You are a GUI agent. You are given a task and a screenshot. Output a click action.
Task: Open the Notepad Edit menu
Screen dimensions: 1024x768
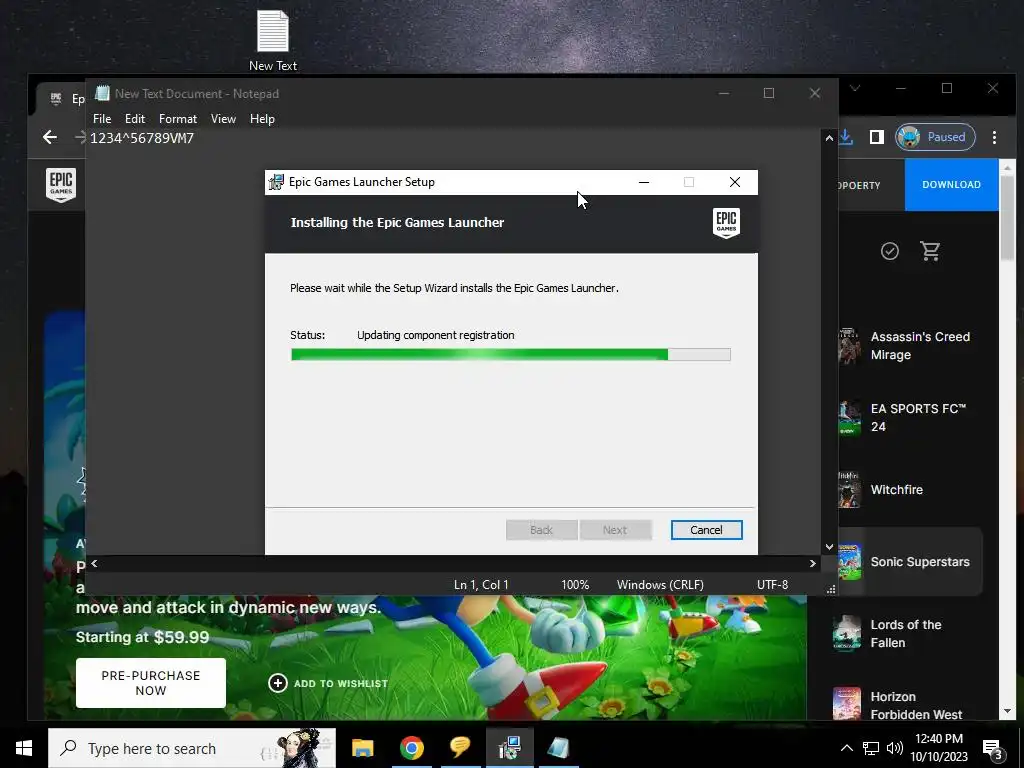pos(135,119)
